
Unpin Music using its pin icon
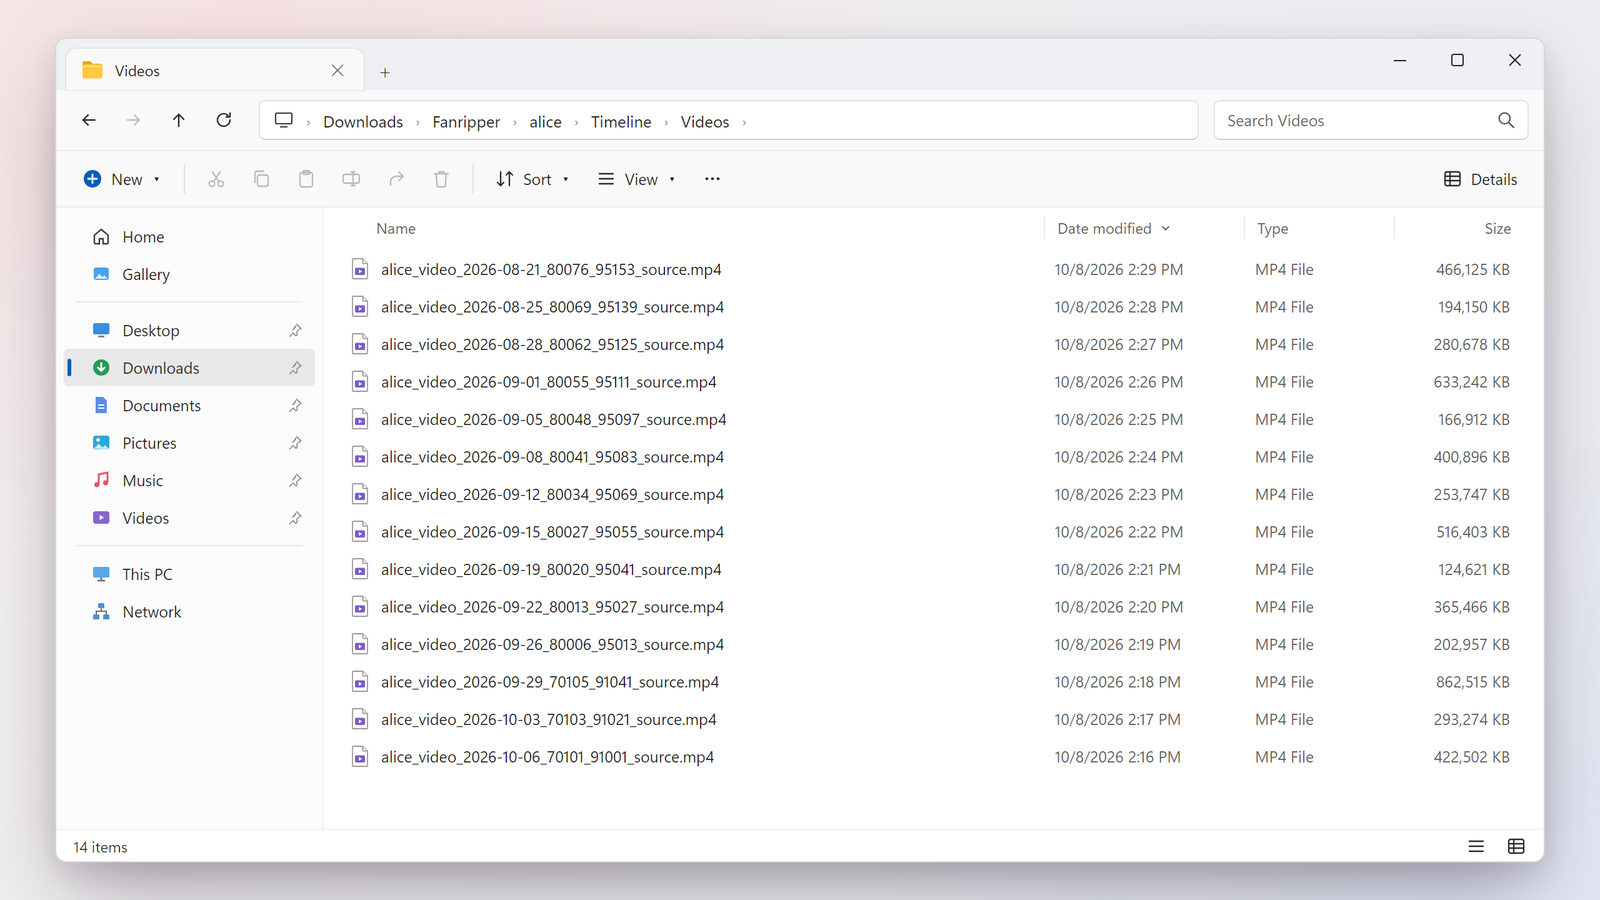click(295, 480)
